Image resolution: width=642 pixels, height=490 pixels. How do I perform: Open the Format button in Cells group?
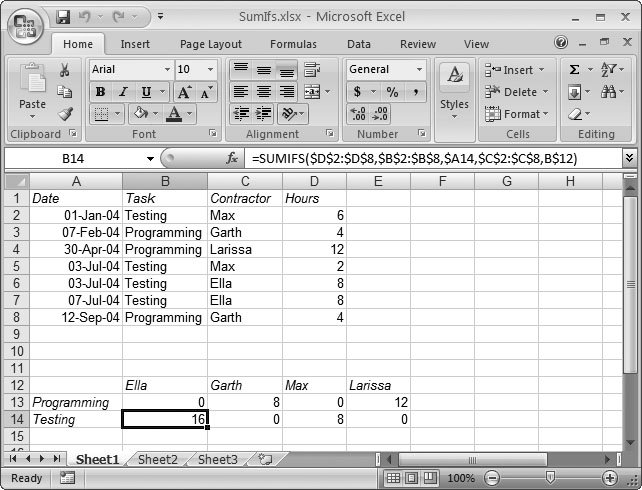click(x=516, y=114)
